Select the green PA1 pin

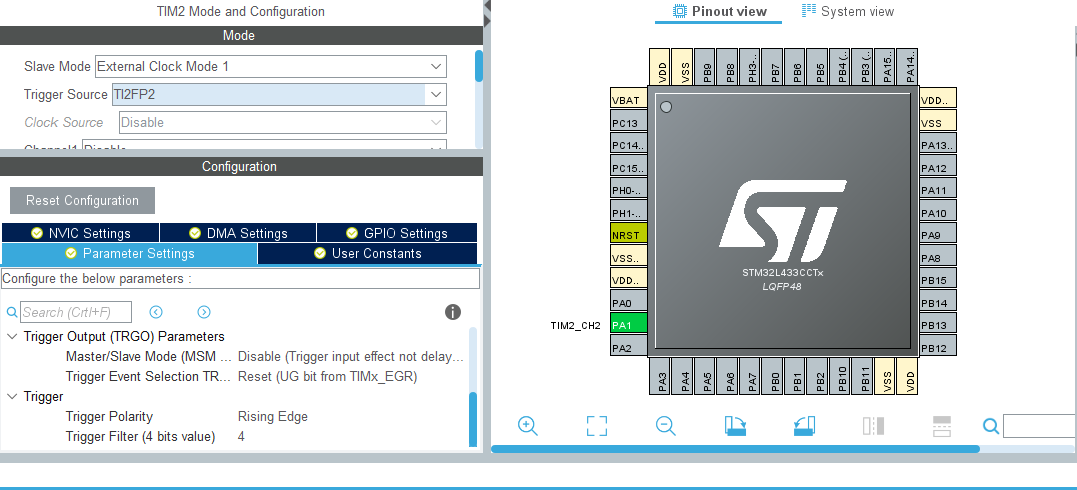(x=628, y=325)
